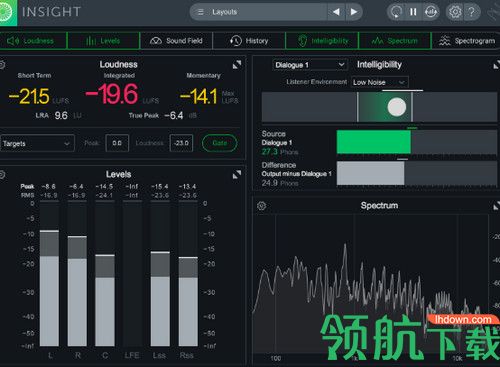Screen dimensions: 500x367
Task: Click the gray Difference level bar
Action: pyautogui.click(x=370, y=173)
